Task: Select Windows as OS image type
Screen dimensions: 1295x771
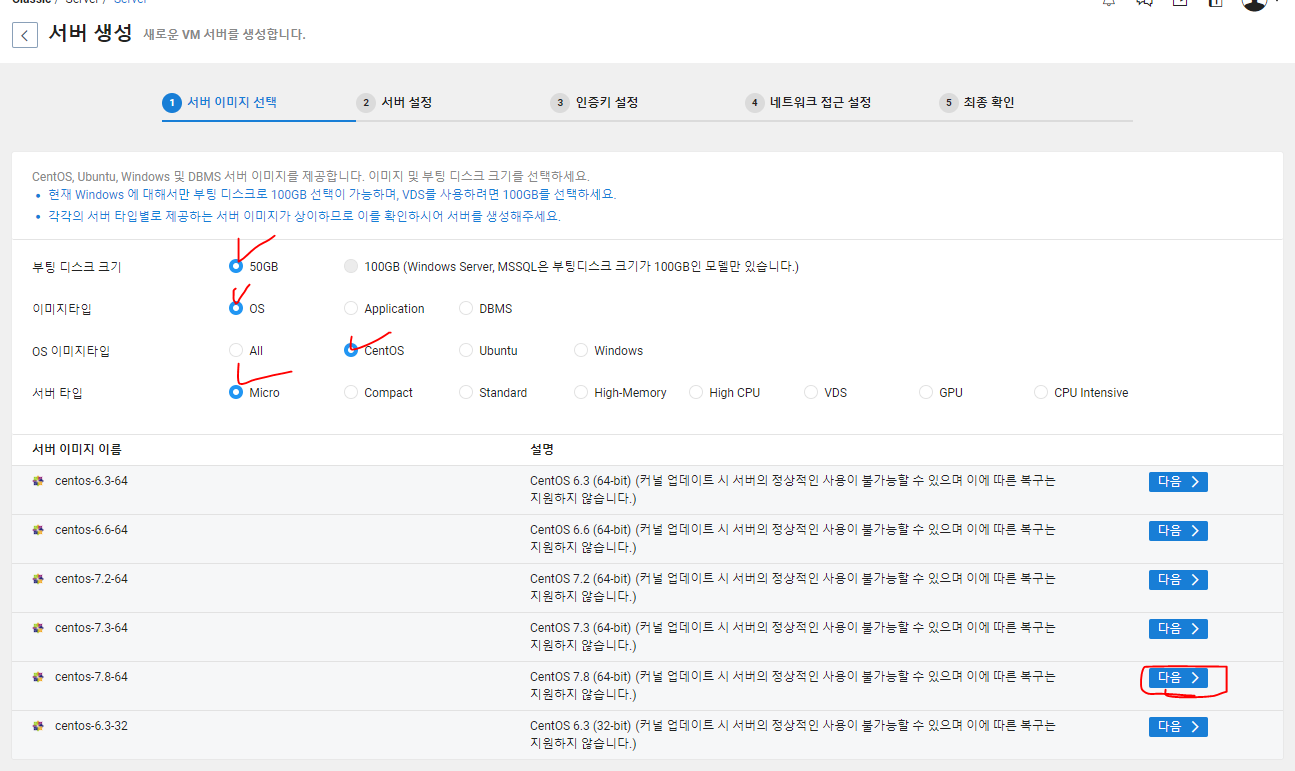Action: coord(580,350)
